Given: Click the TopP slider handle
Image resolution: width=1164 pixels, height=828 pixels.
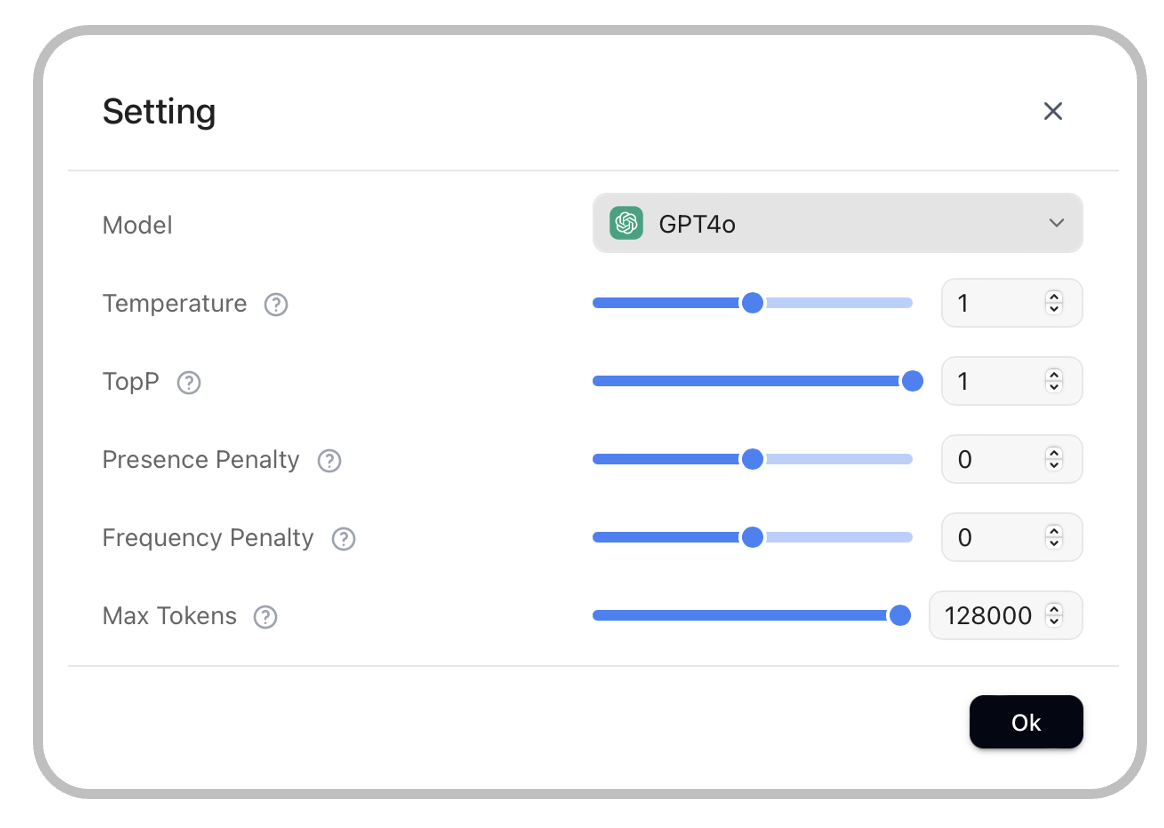Looking at the screenshot, I should (x=912, y=381).
